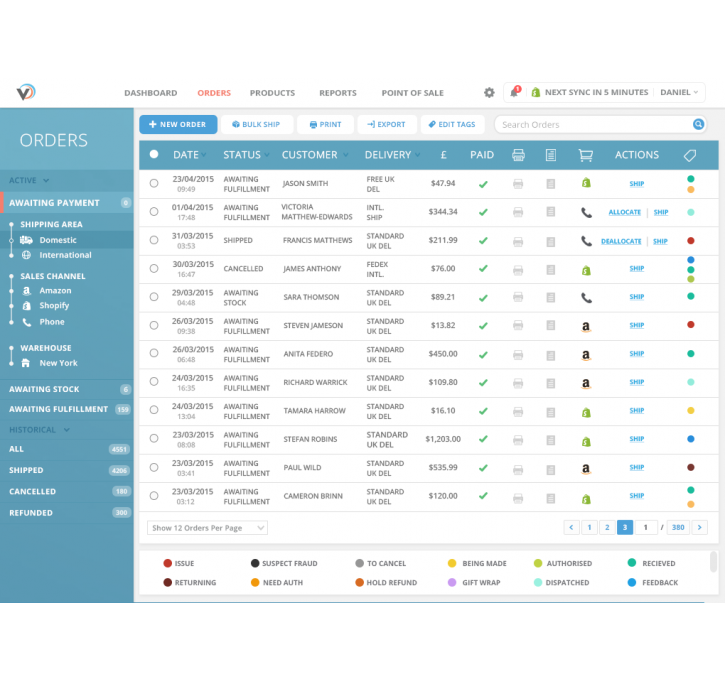Click Amazon icon in Paul Wild row
The image size is (725, 680).
point(586,469)
